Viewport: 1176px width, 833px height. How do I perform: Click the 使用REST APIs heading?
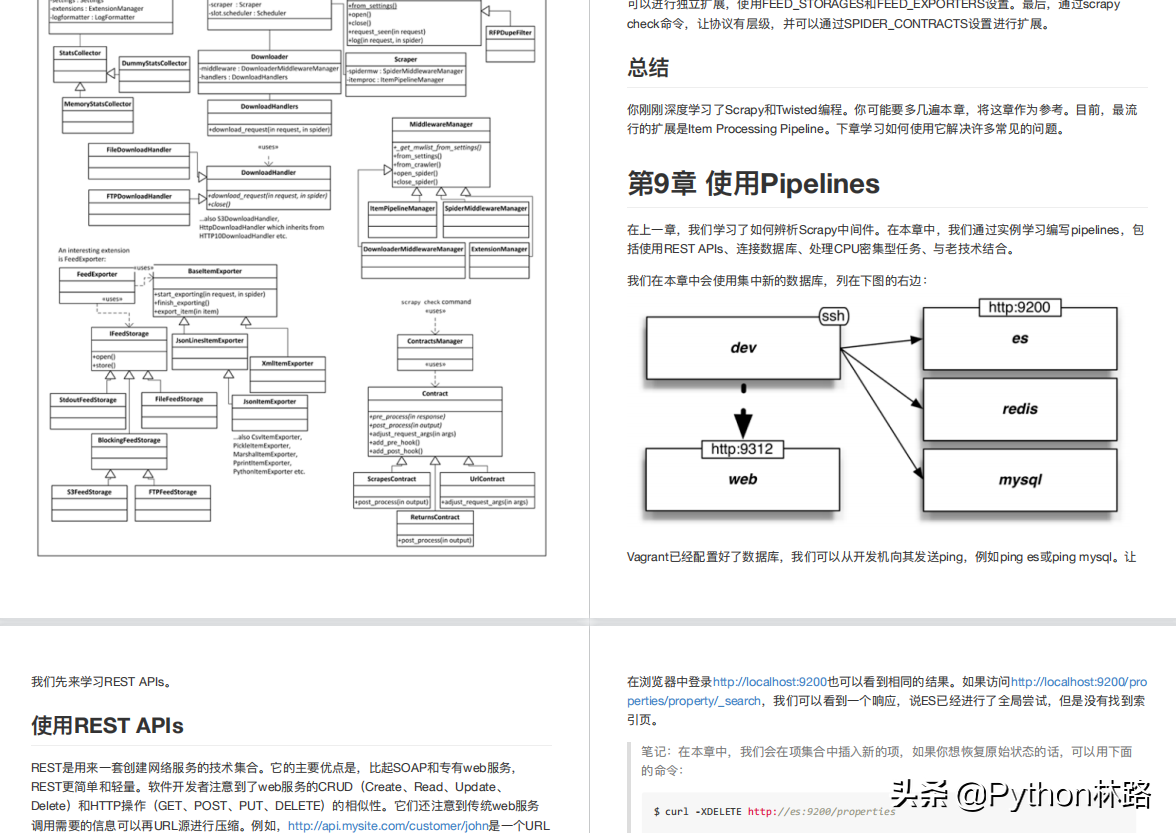click(x=107, y=726)
